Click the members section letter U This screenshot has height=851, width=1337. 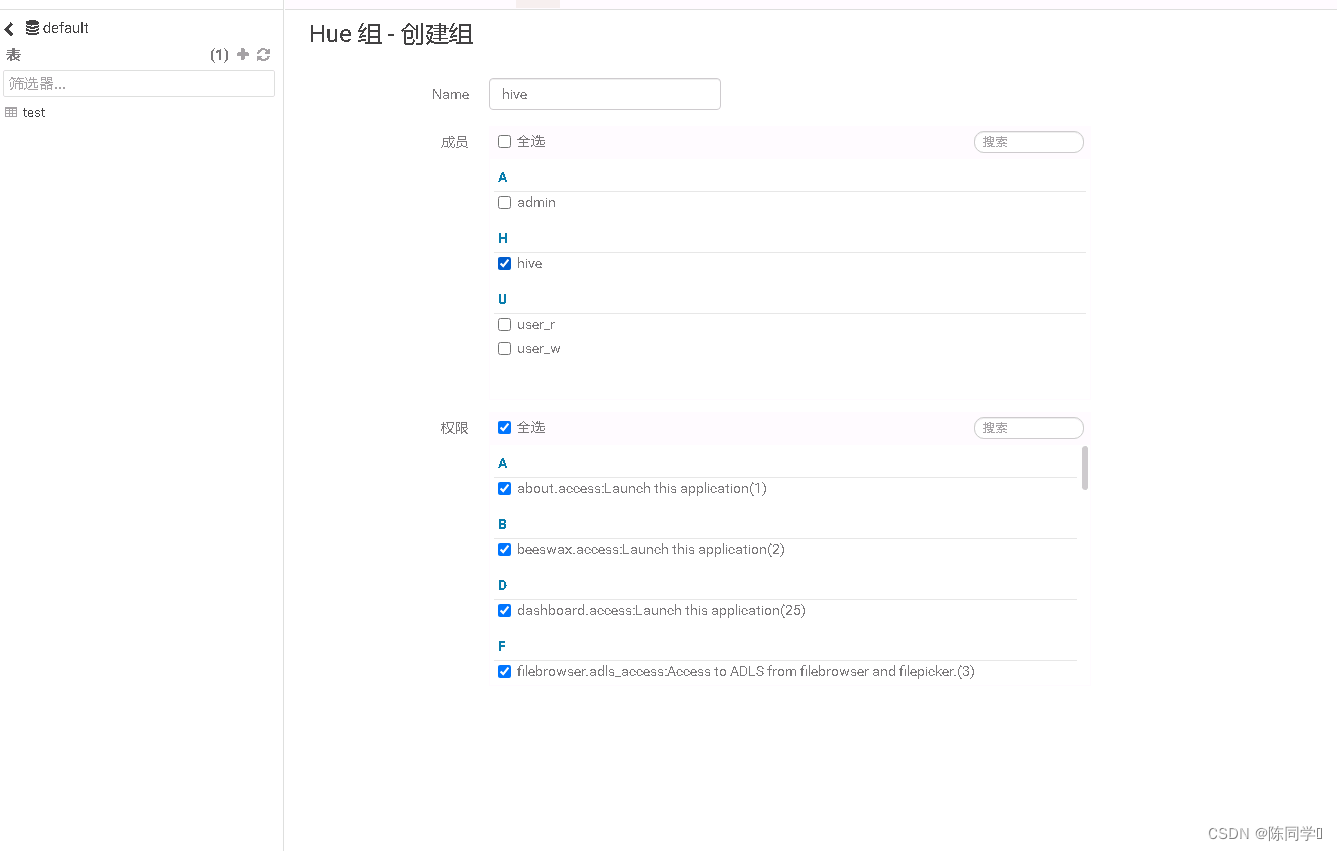(x=503, y=299)
